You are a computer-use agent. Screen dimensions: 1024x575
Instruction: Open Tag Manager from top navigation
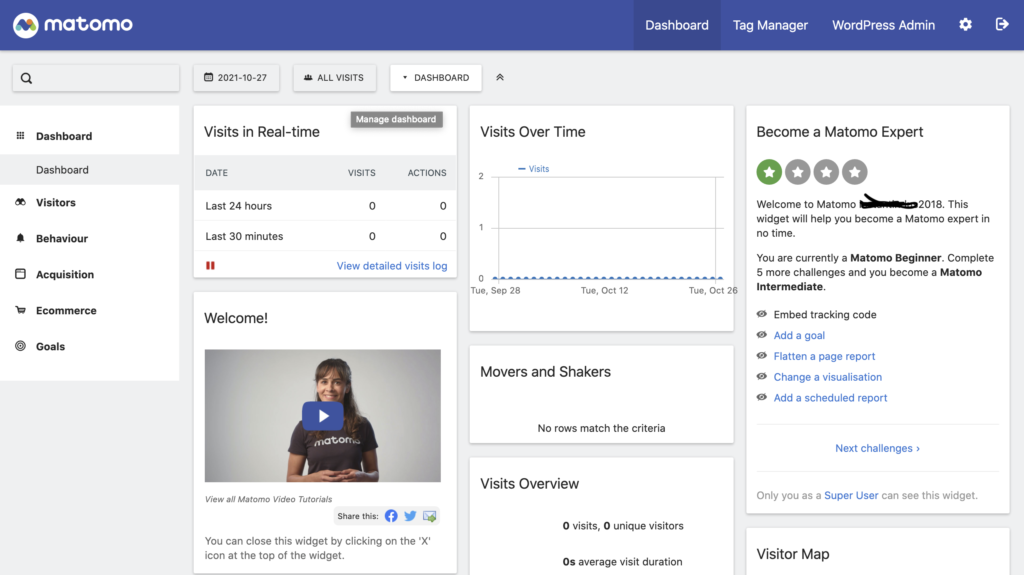tap(770, 25)
